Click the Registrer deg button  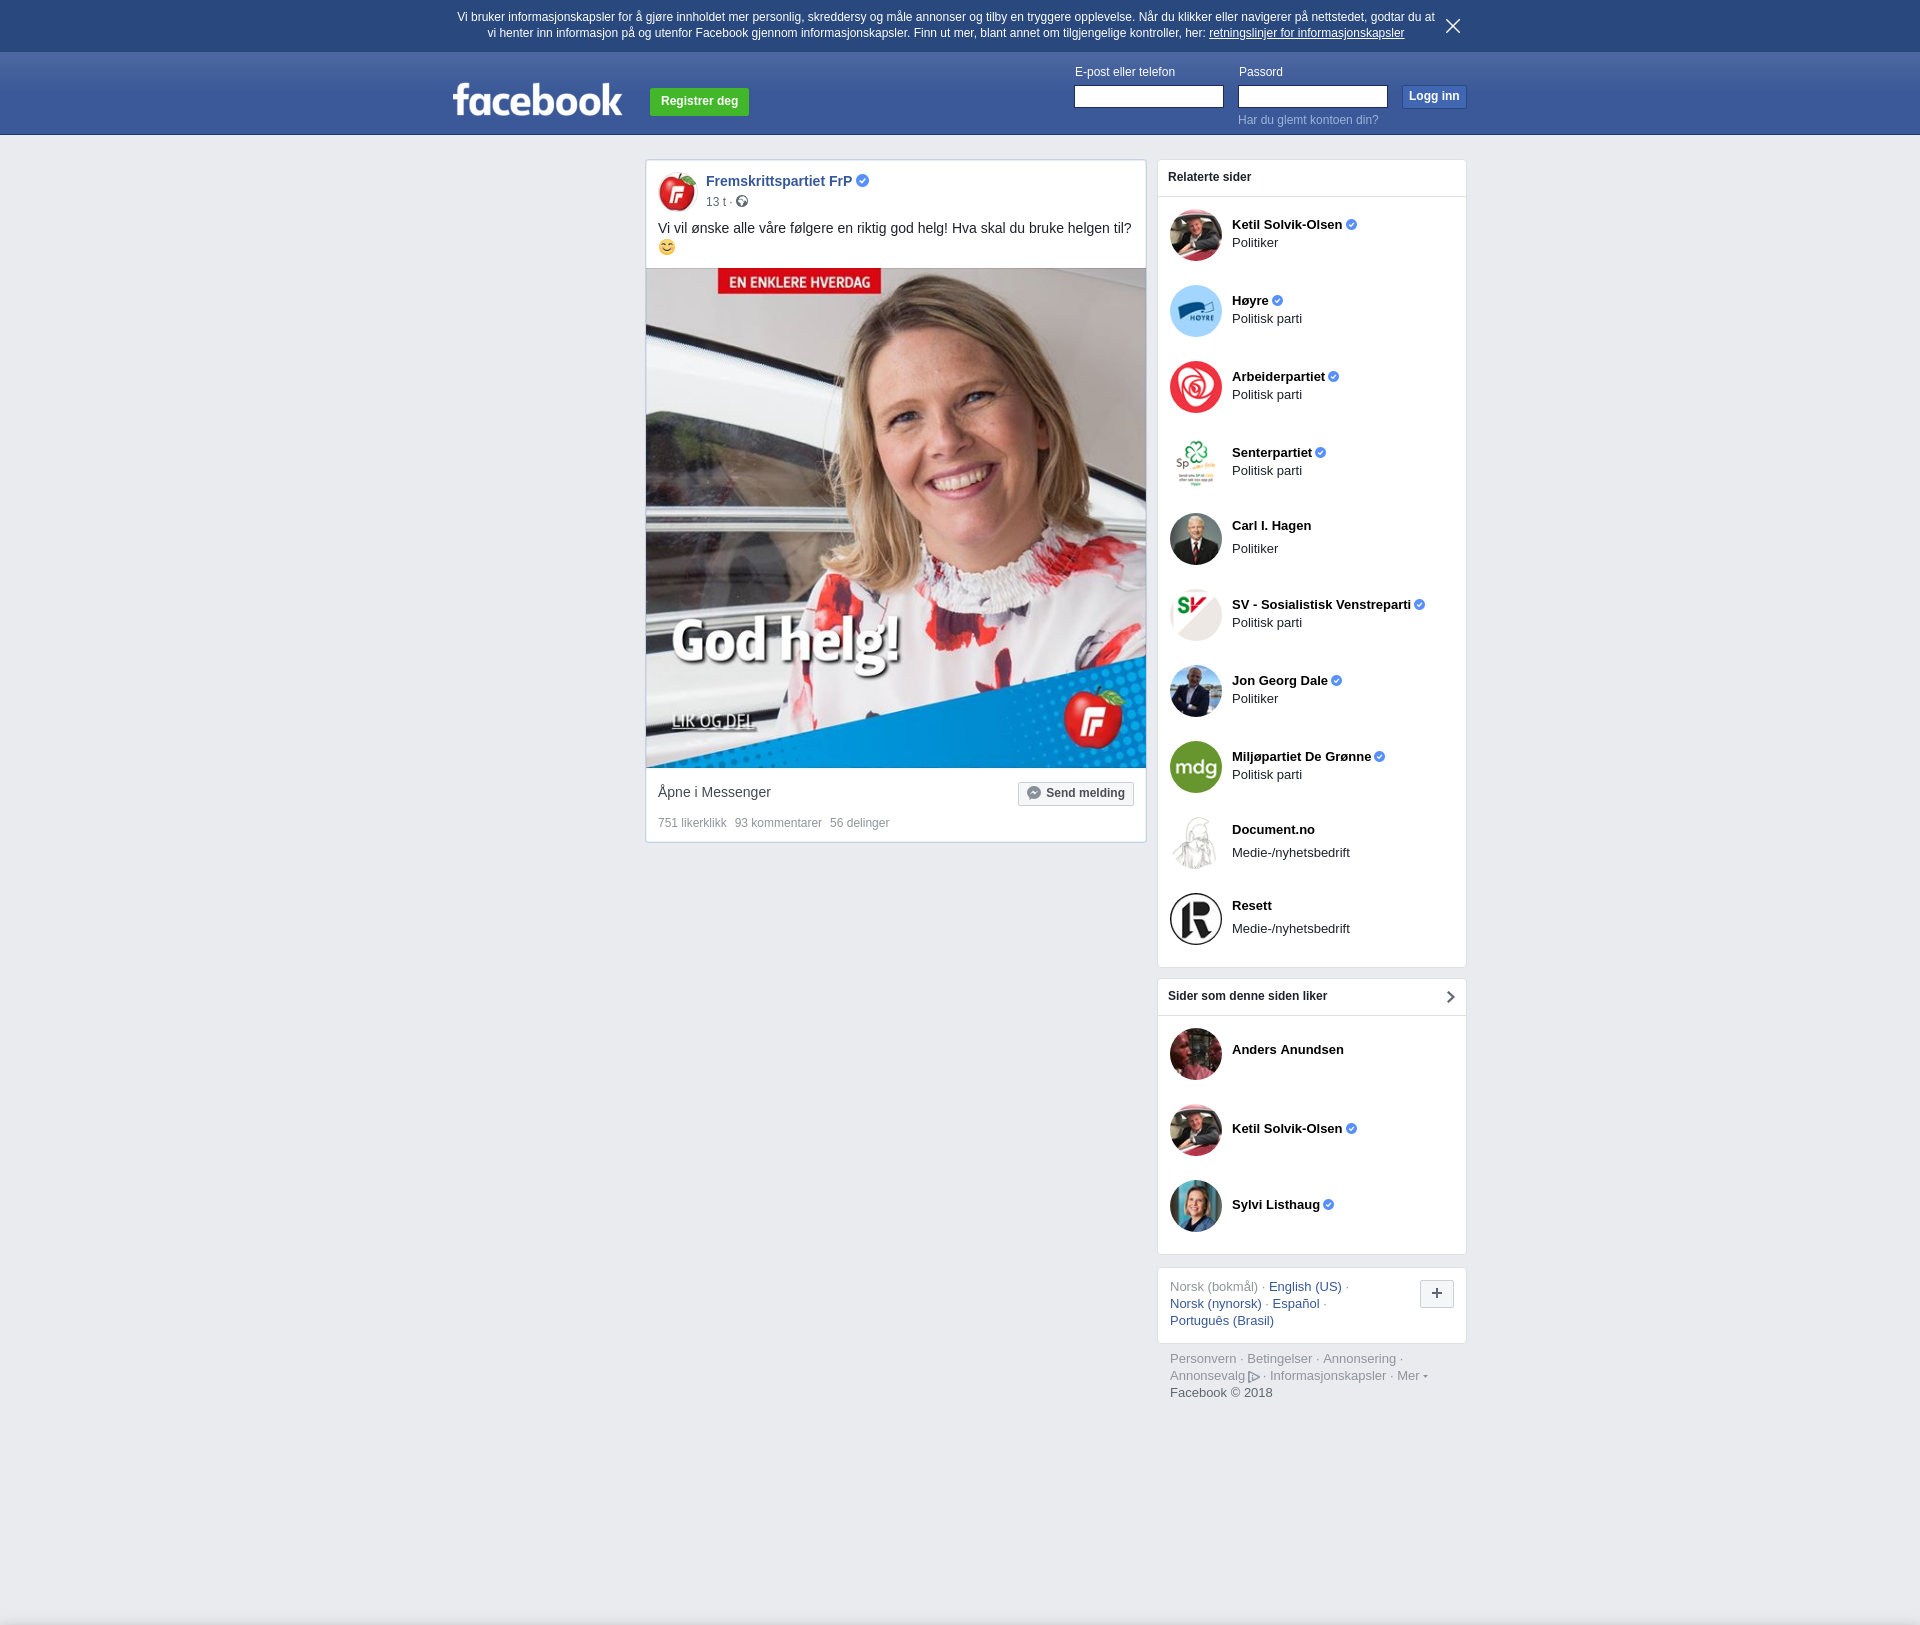(699, 101)
